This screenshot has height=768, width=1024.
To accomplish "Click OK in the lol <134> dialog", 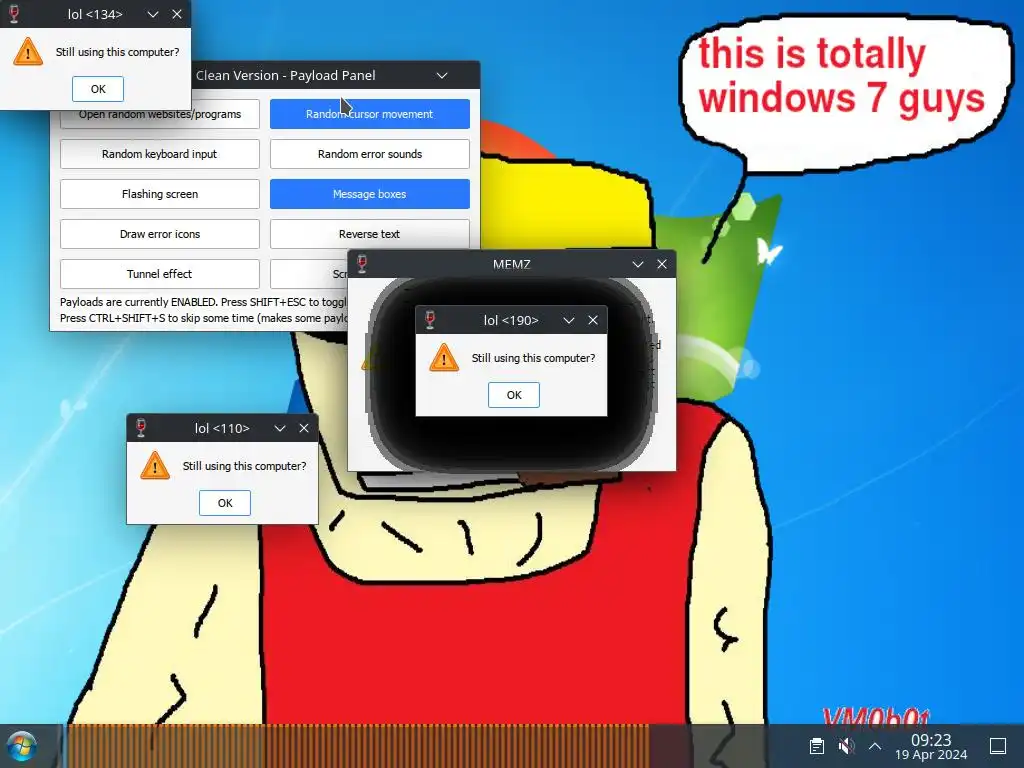I will point(98,89).
